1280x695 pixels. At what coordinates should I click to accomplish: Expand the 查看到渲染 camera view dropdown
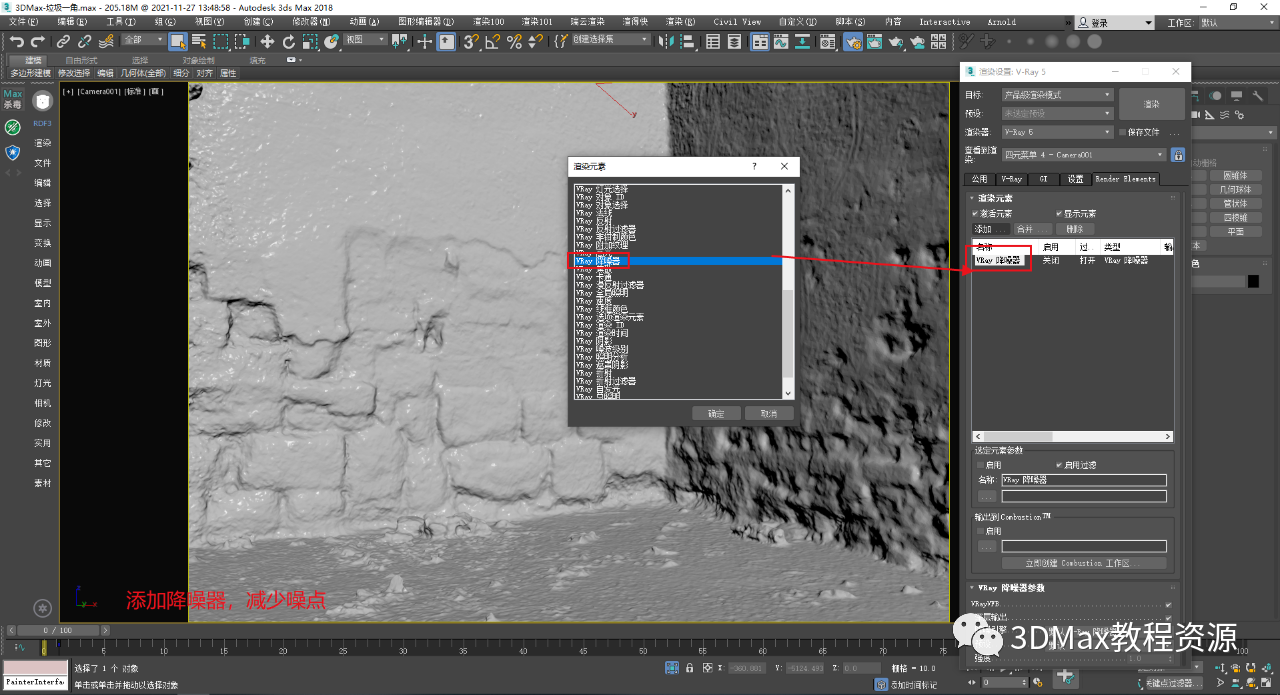coord(1083,155)
